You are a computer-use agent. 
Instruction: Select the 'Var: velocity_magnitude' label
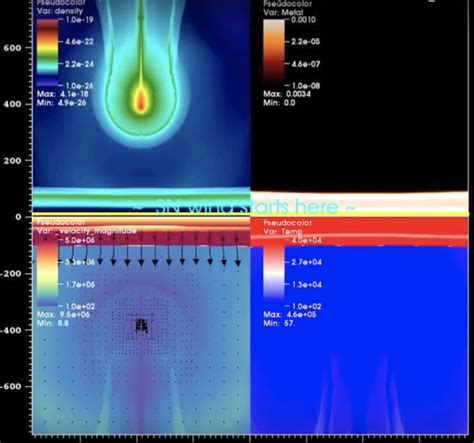(x=86, y=231)
